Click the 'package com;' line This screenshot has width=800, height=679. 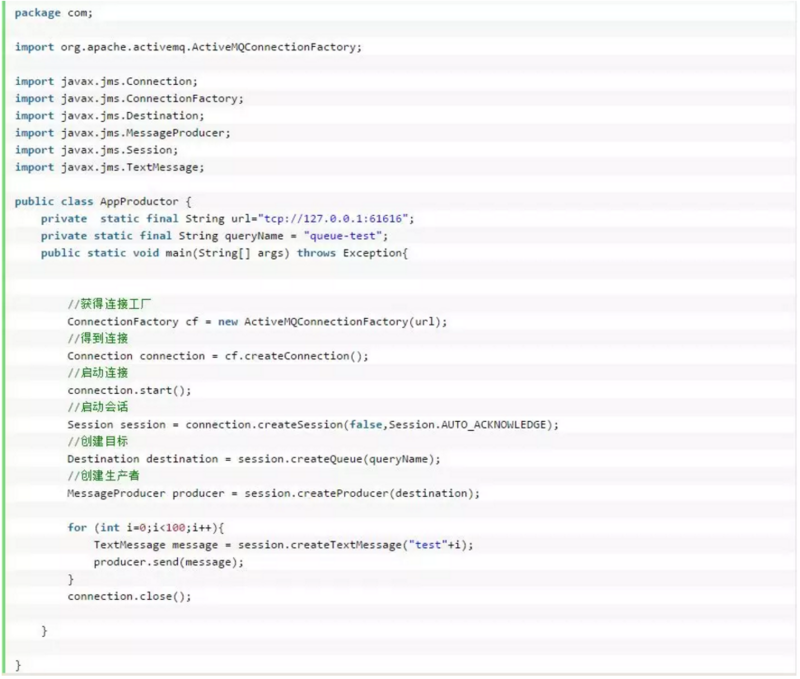[54, 13]
